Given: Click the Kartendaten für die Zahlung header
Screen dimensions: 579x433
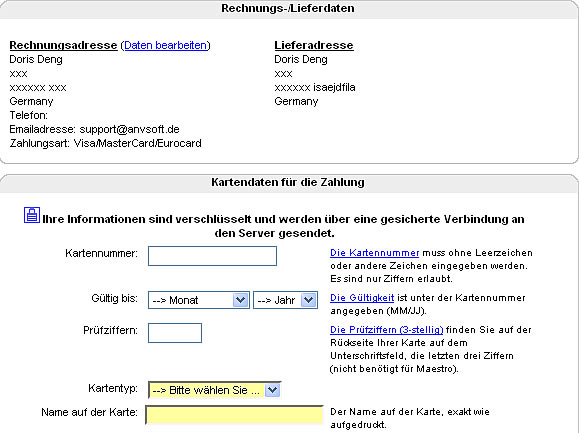Looking at the screenshot, I should (288, 182).
